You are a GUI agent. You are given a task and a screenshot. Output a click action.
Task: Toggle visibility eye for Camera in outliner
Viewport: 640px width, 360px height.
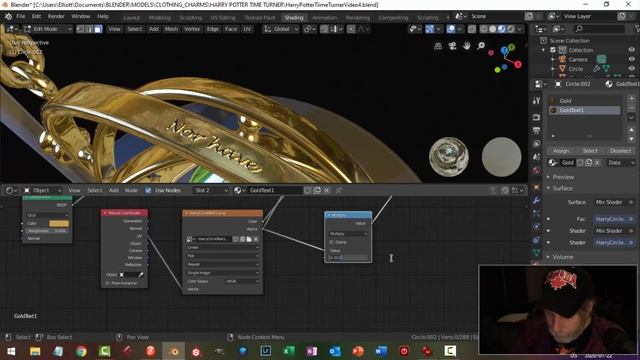pos(631,59)
